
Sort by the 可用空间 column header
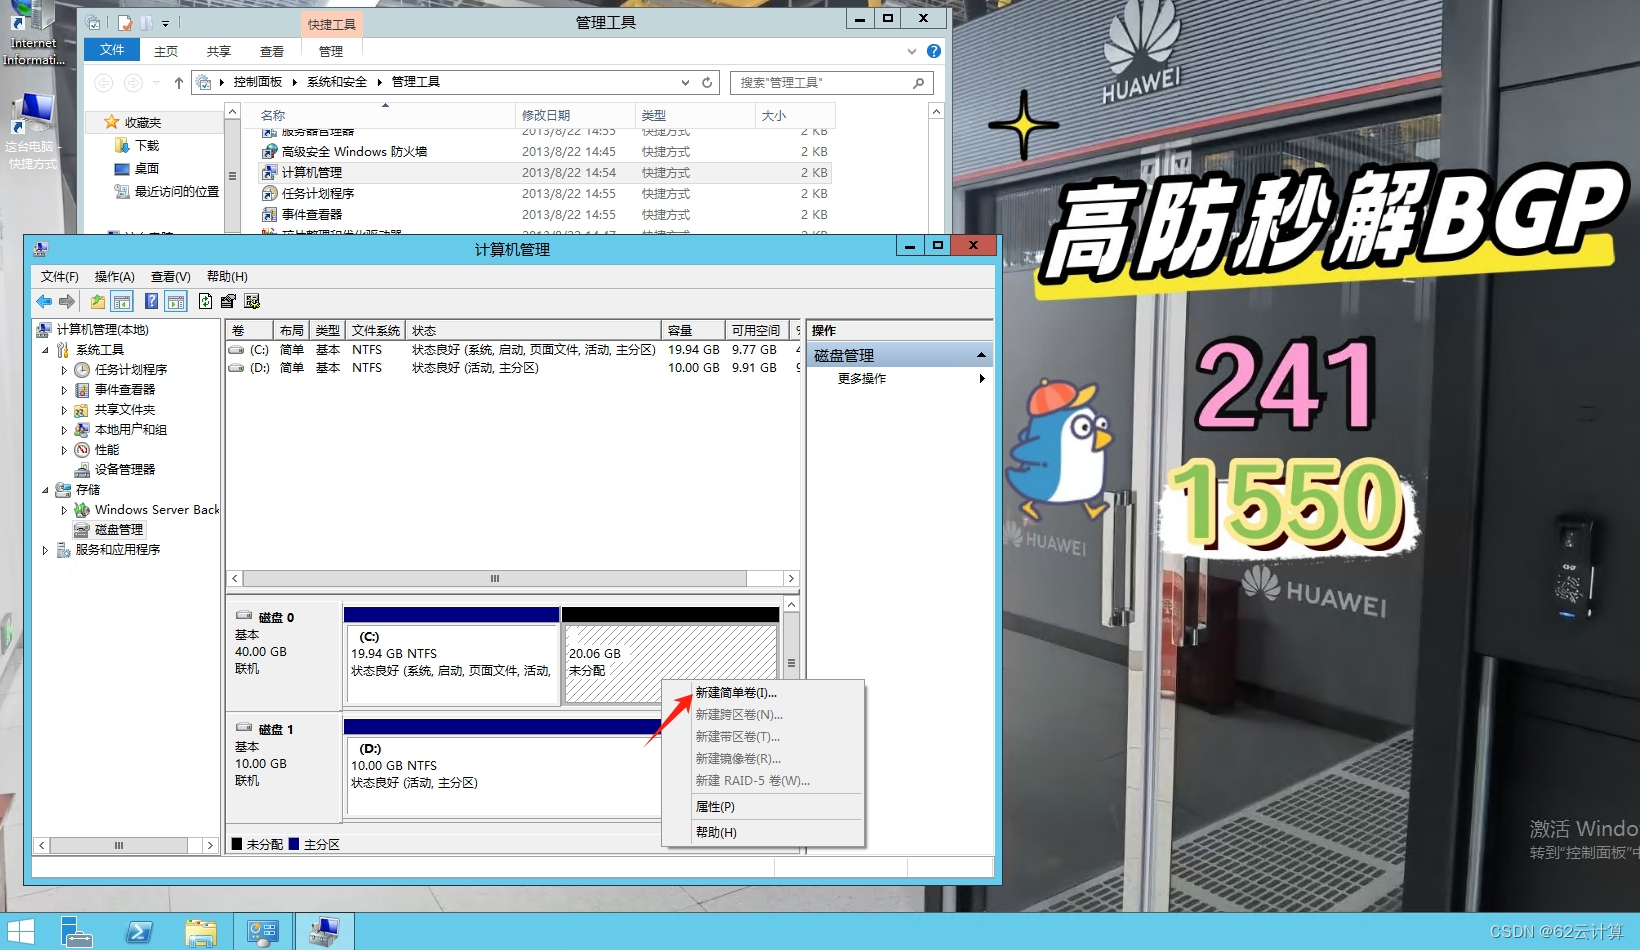click(758, 330)
